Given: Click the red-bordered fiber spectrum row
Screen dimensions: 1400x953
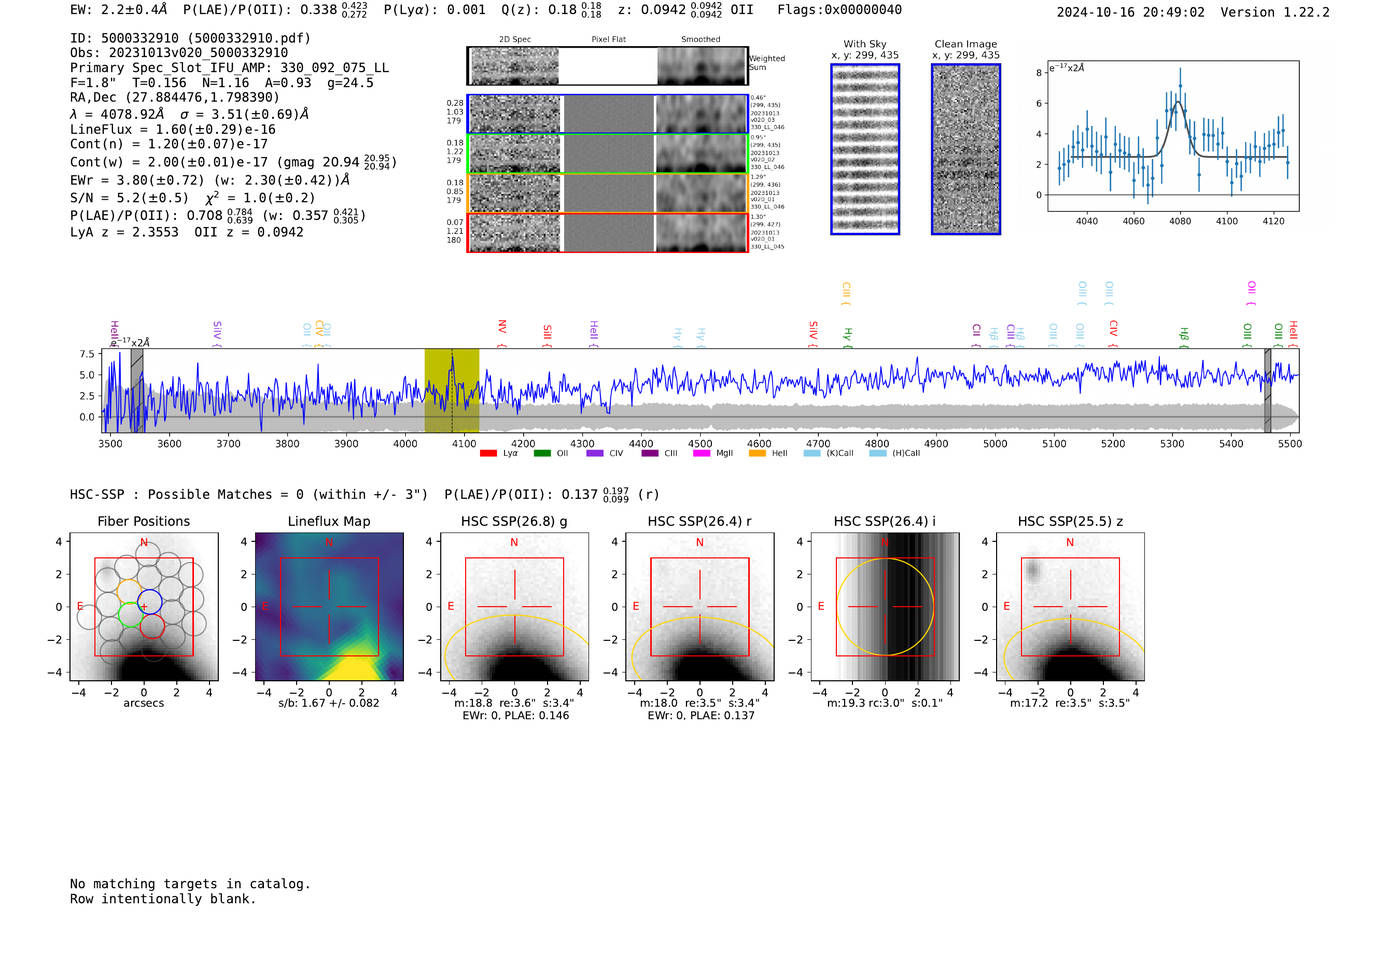Looking at the screenshot, I should 608,232.
